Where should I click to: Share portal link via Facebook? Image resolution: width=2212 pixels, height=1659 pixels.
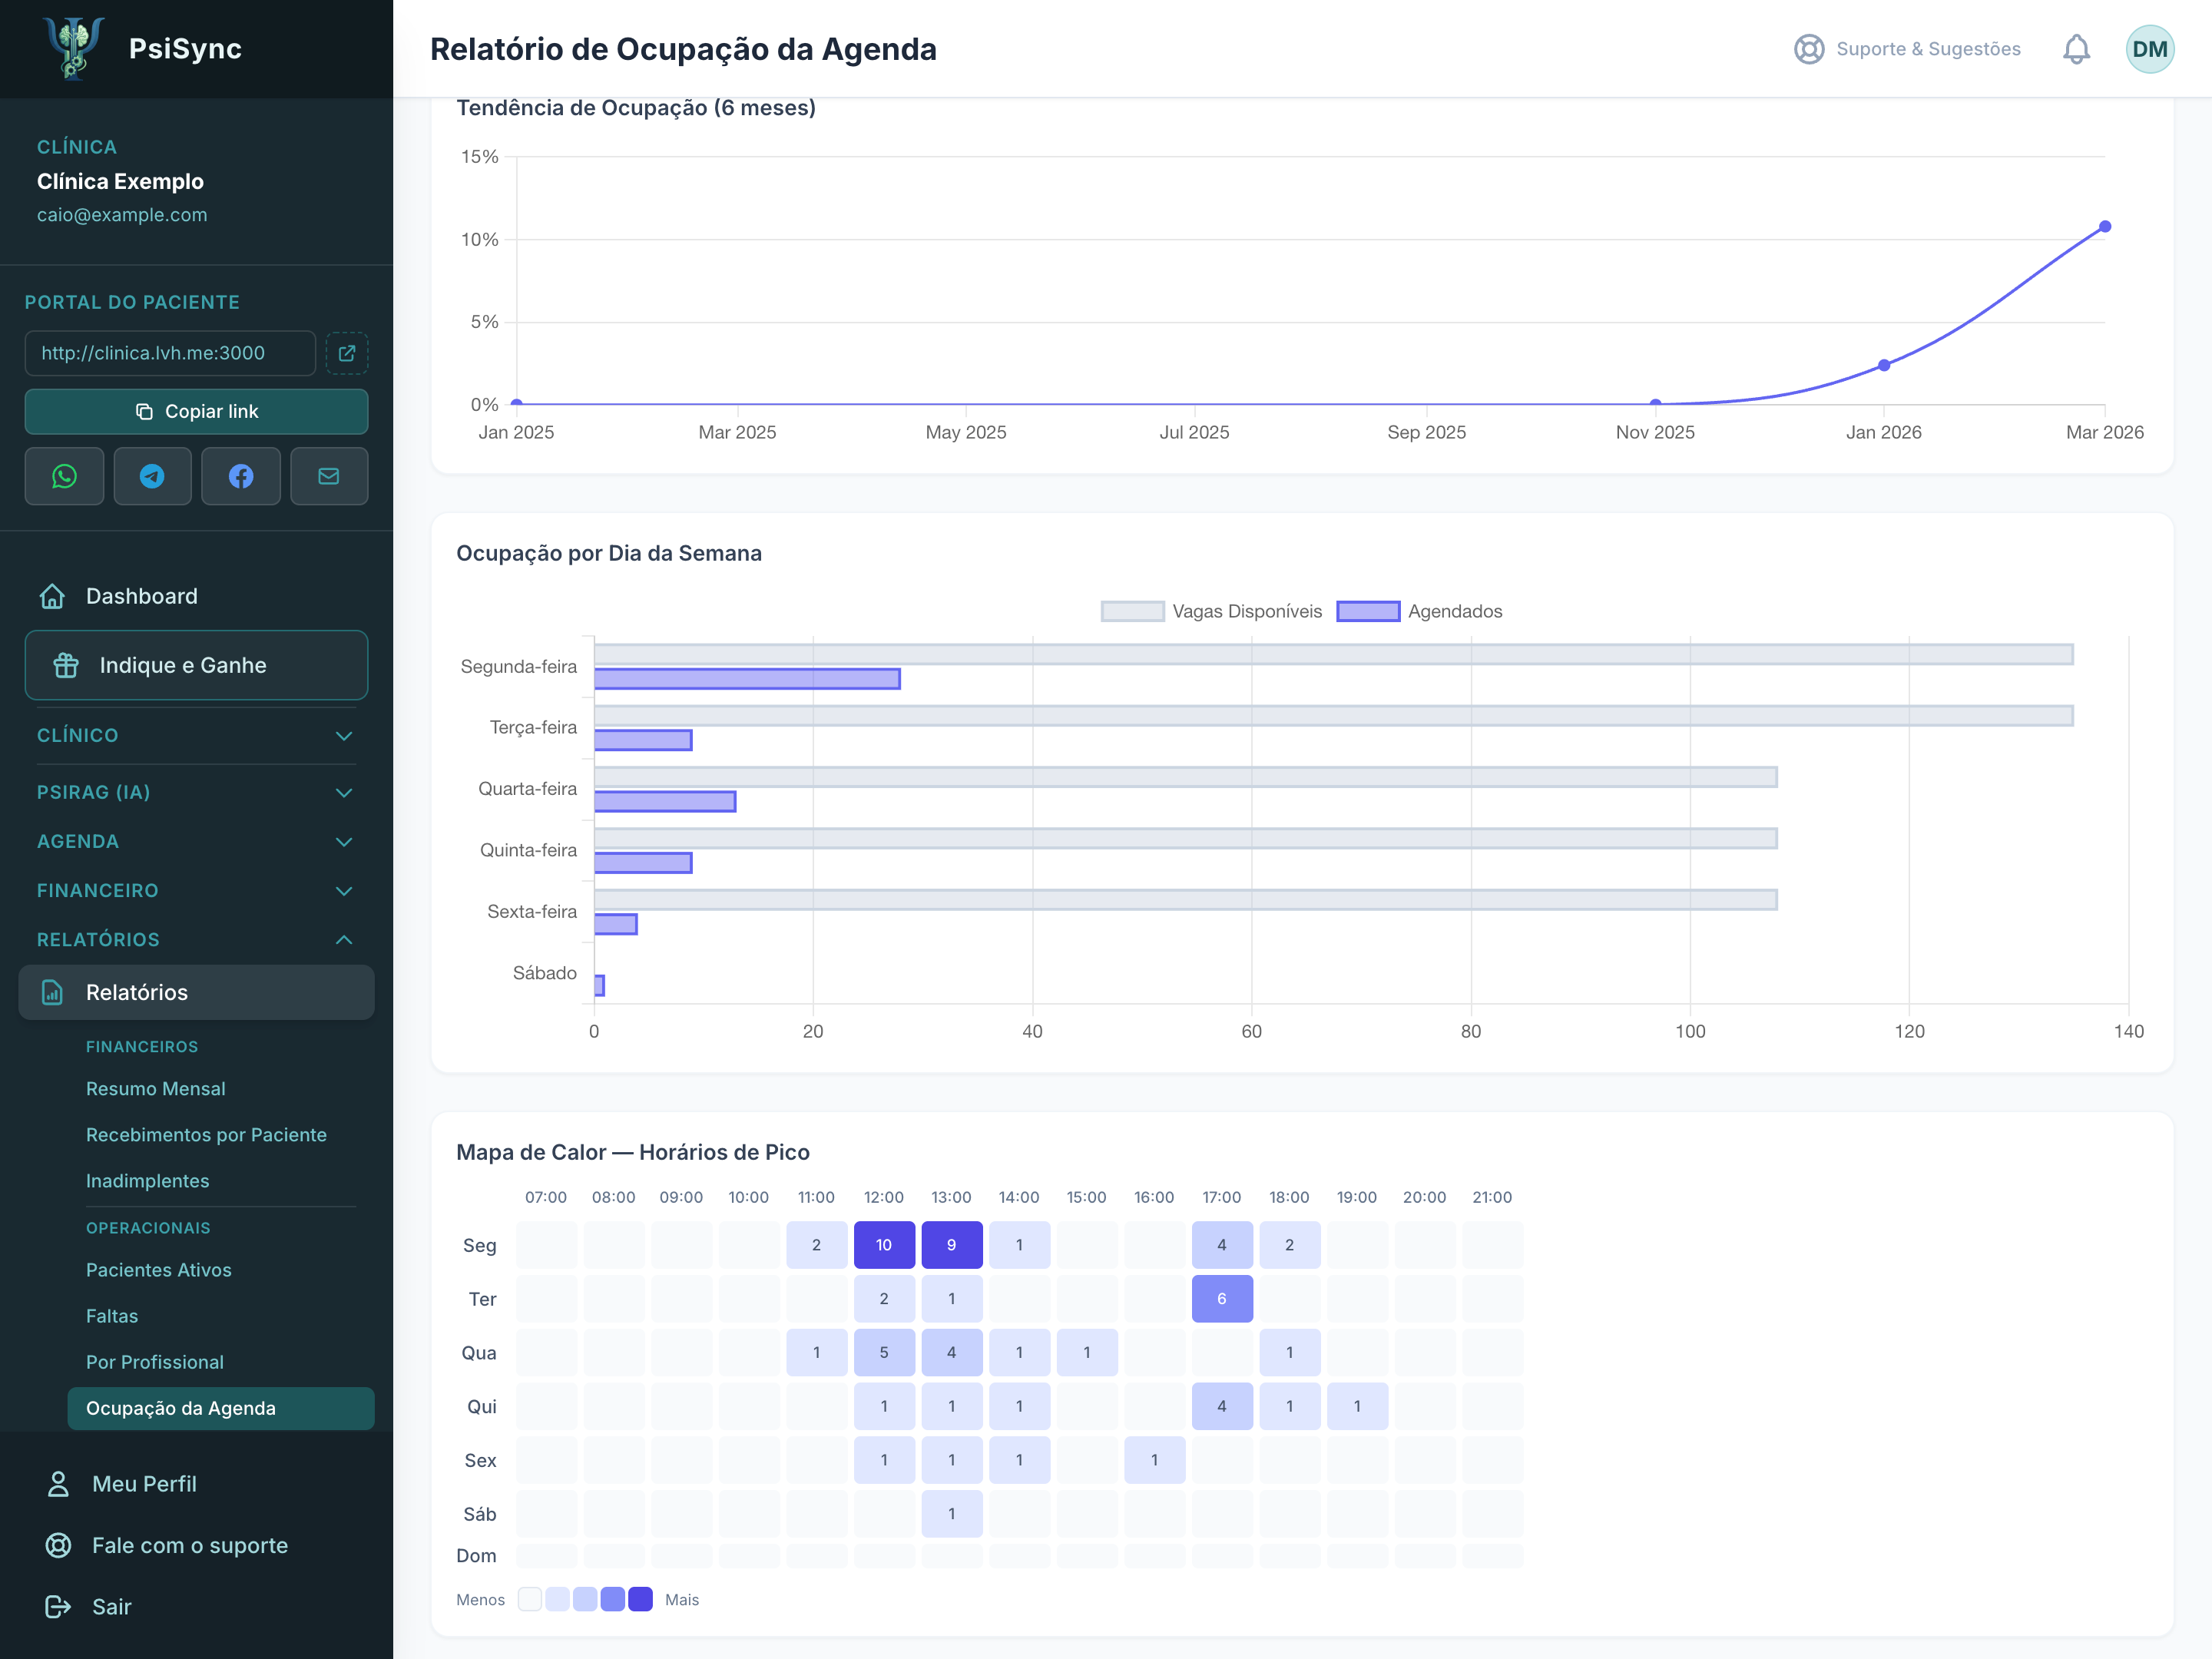[241, 476]
